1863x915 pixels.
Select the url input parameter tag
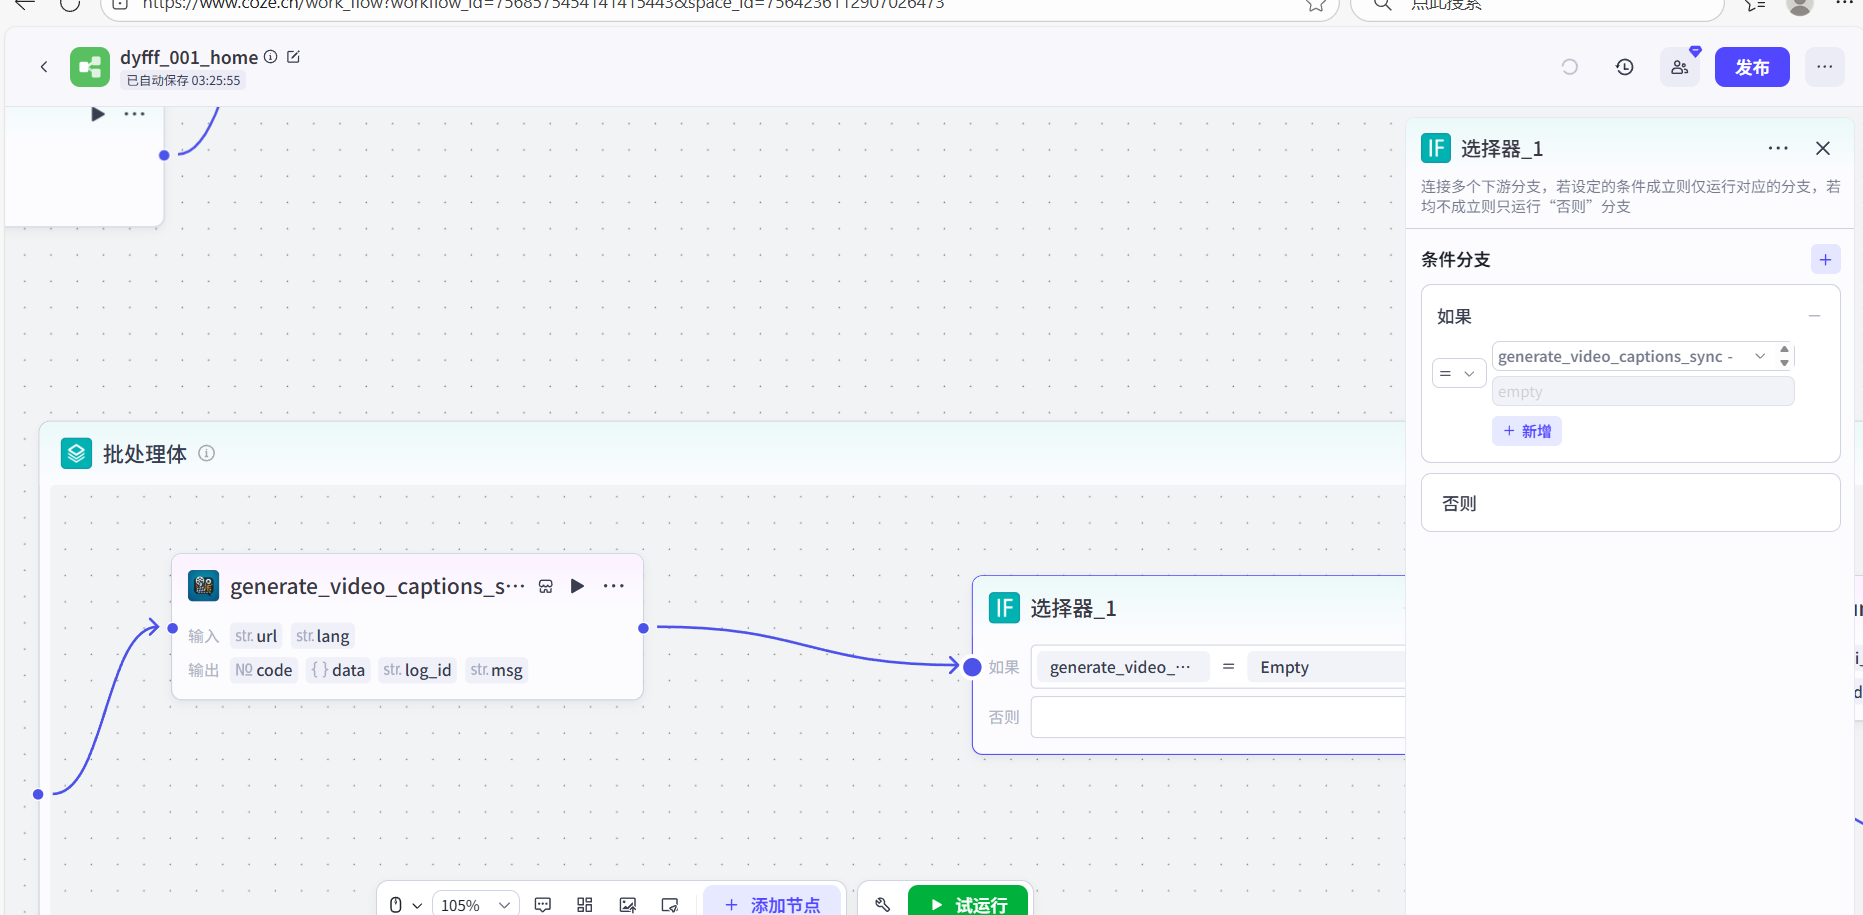[256, 636]
